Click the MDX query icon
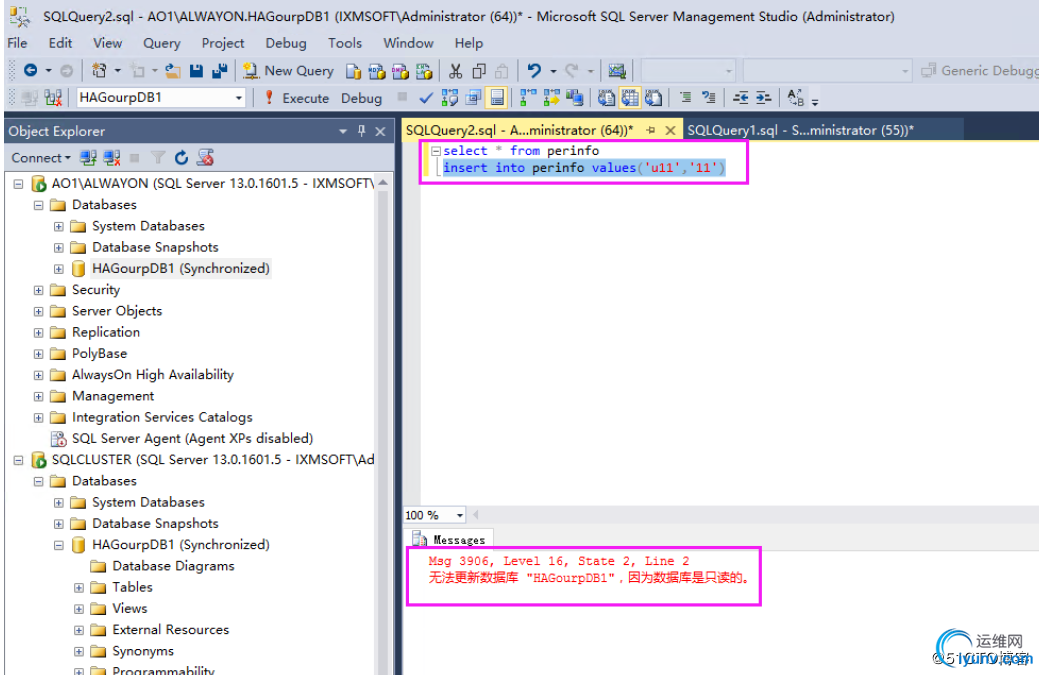The image size is (1039, 675). 376,71
